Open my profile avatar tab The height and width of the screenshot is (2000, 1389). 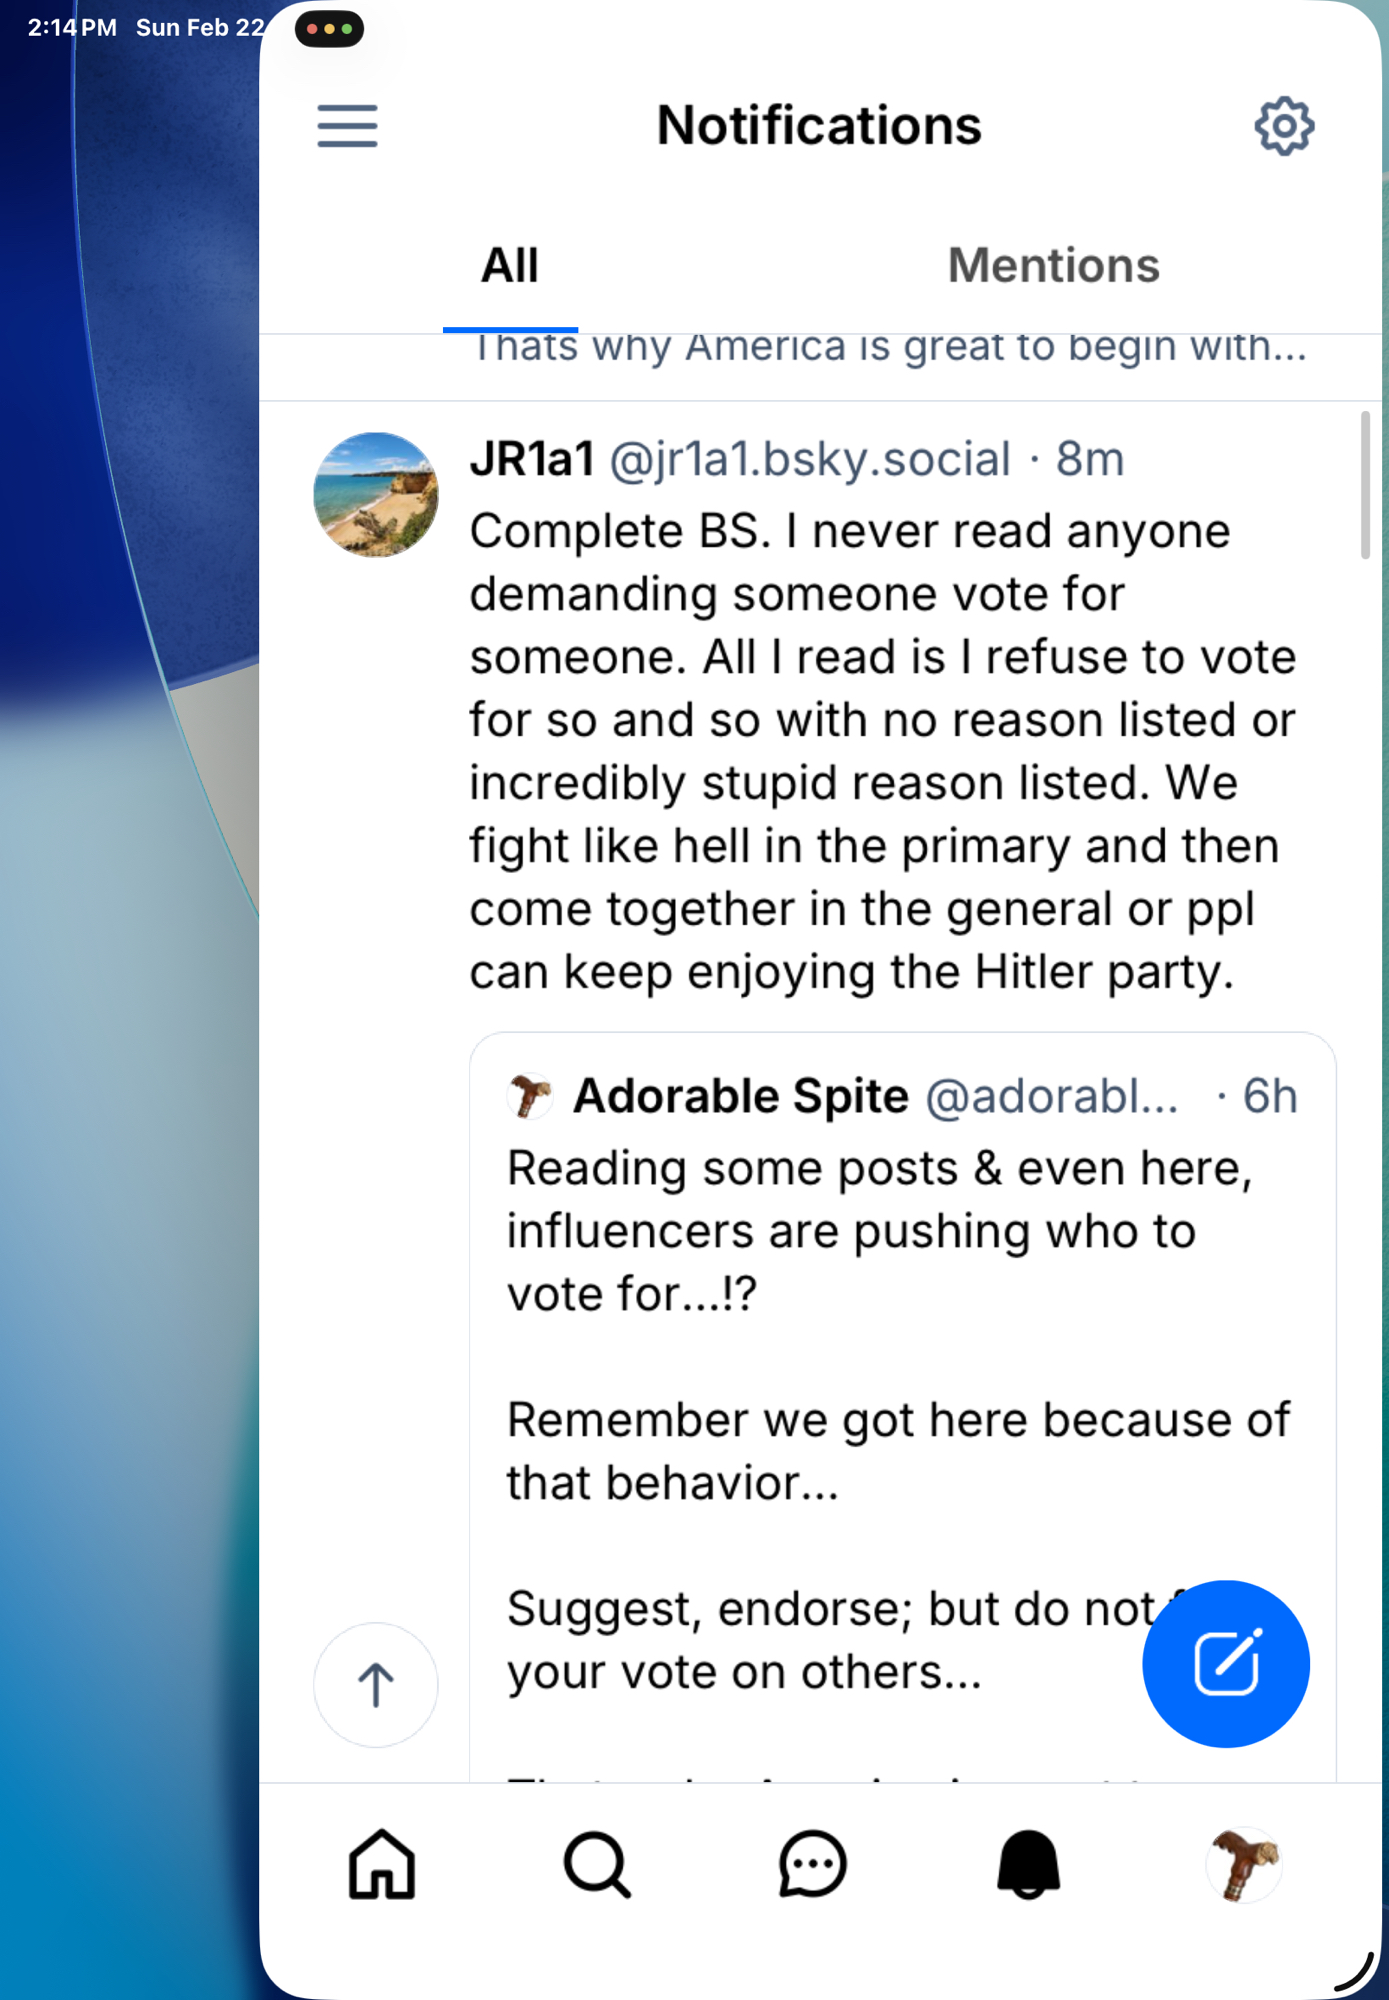(1243, 1865)
